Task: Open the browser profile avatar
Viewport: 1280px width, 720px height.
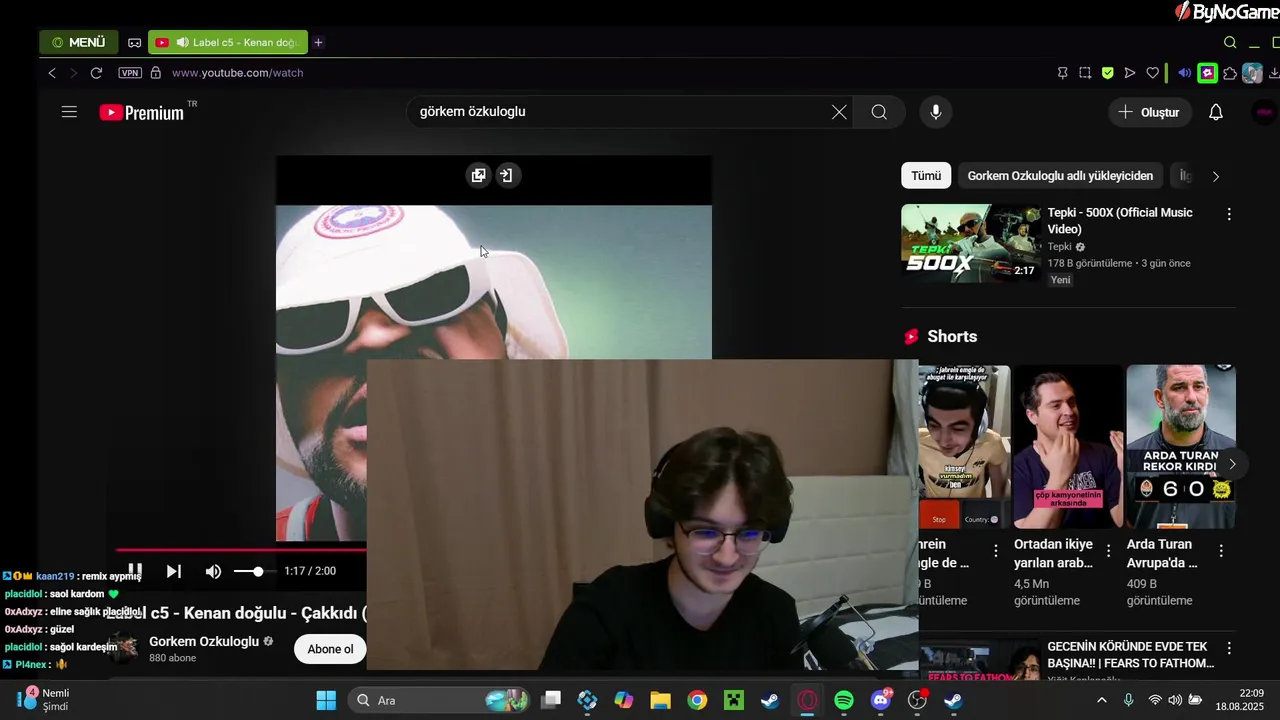Action: pyautogui.click(x=1252, y=73)
